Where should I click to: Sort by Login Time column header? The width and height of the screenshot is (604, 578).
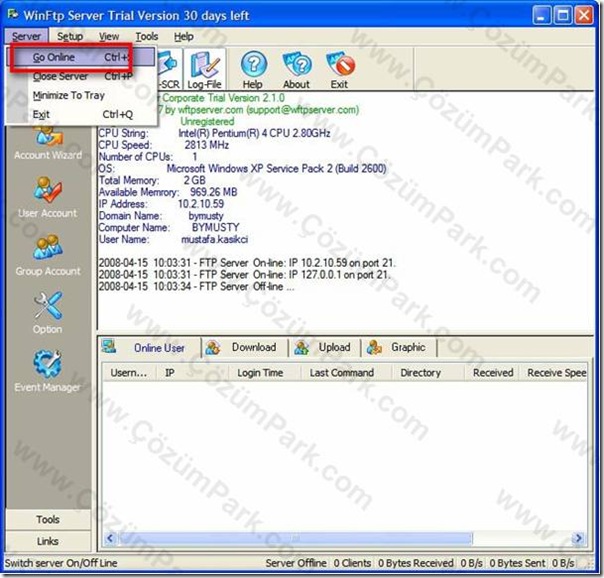[x=265, y=372]
